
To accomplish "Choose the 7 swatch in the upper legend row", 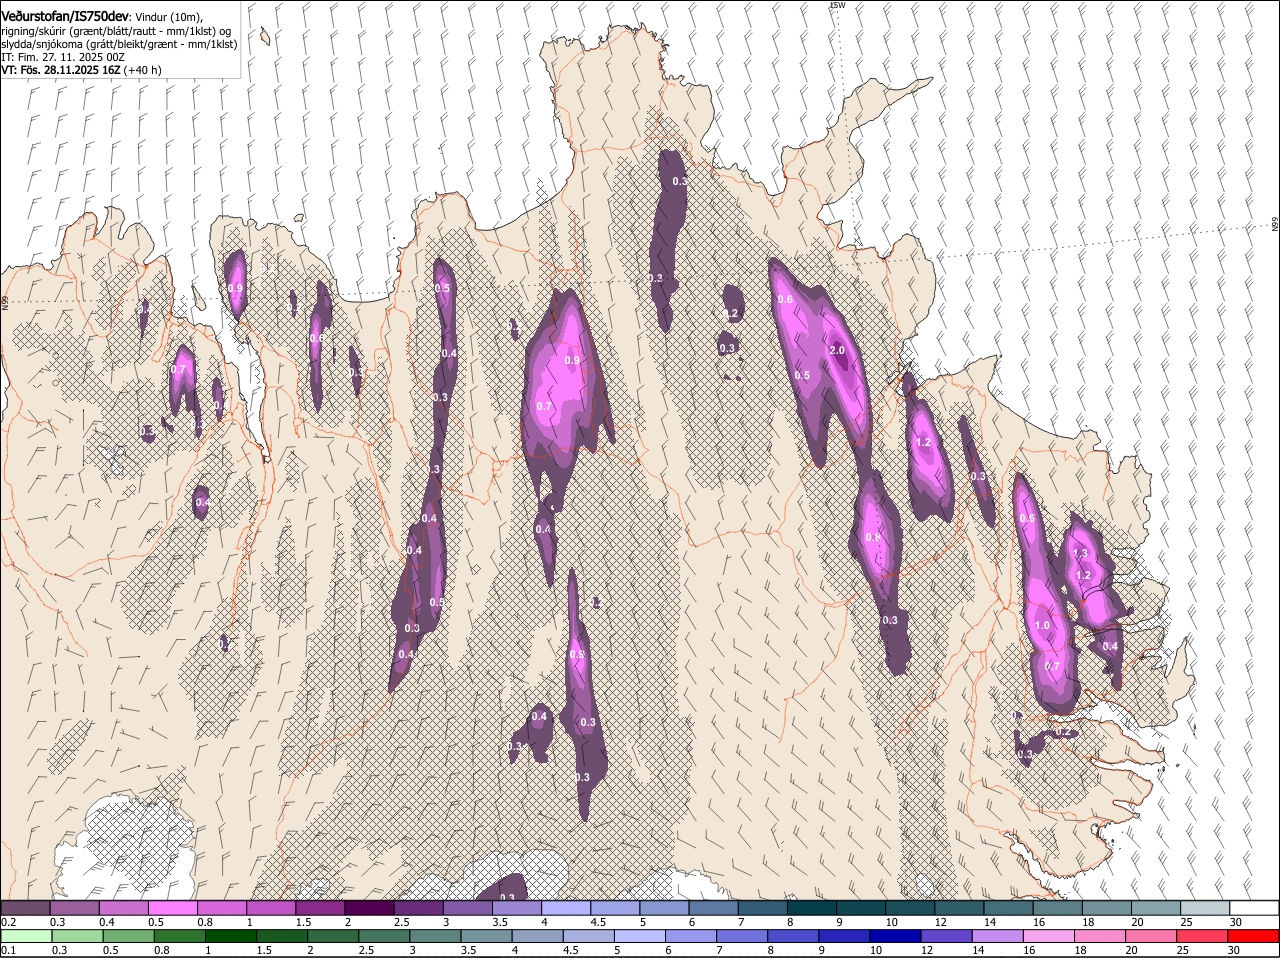I will 762,908.
